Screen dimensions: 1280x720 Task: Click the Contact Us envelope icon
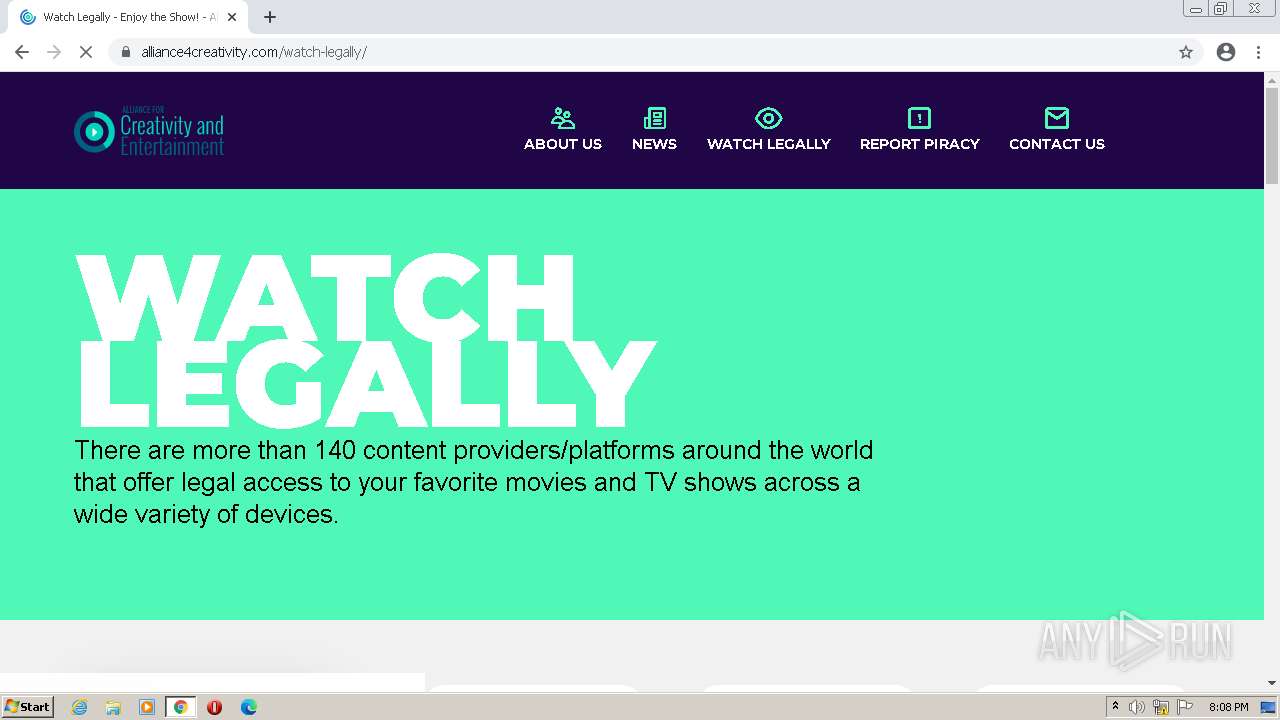coord(1057,118)
